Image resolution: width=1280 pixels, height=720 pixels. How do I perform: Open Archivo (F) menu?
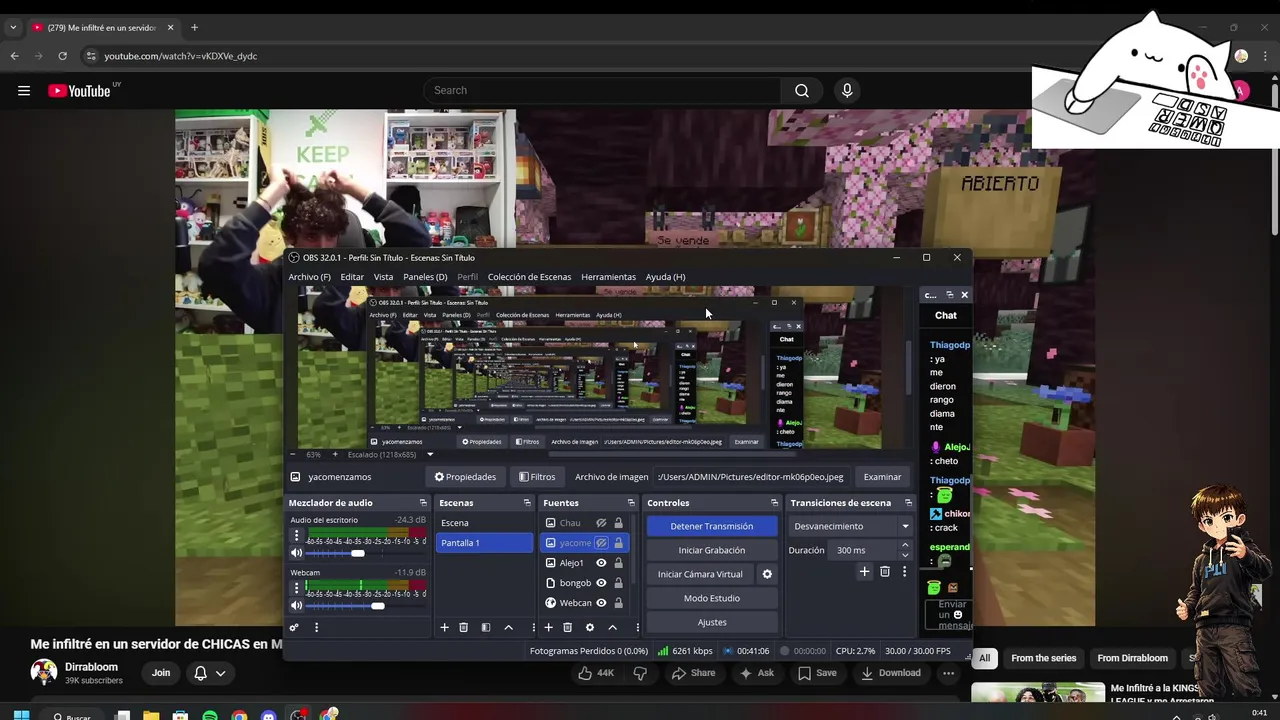(309, 277)
